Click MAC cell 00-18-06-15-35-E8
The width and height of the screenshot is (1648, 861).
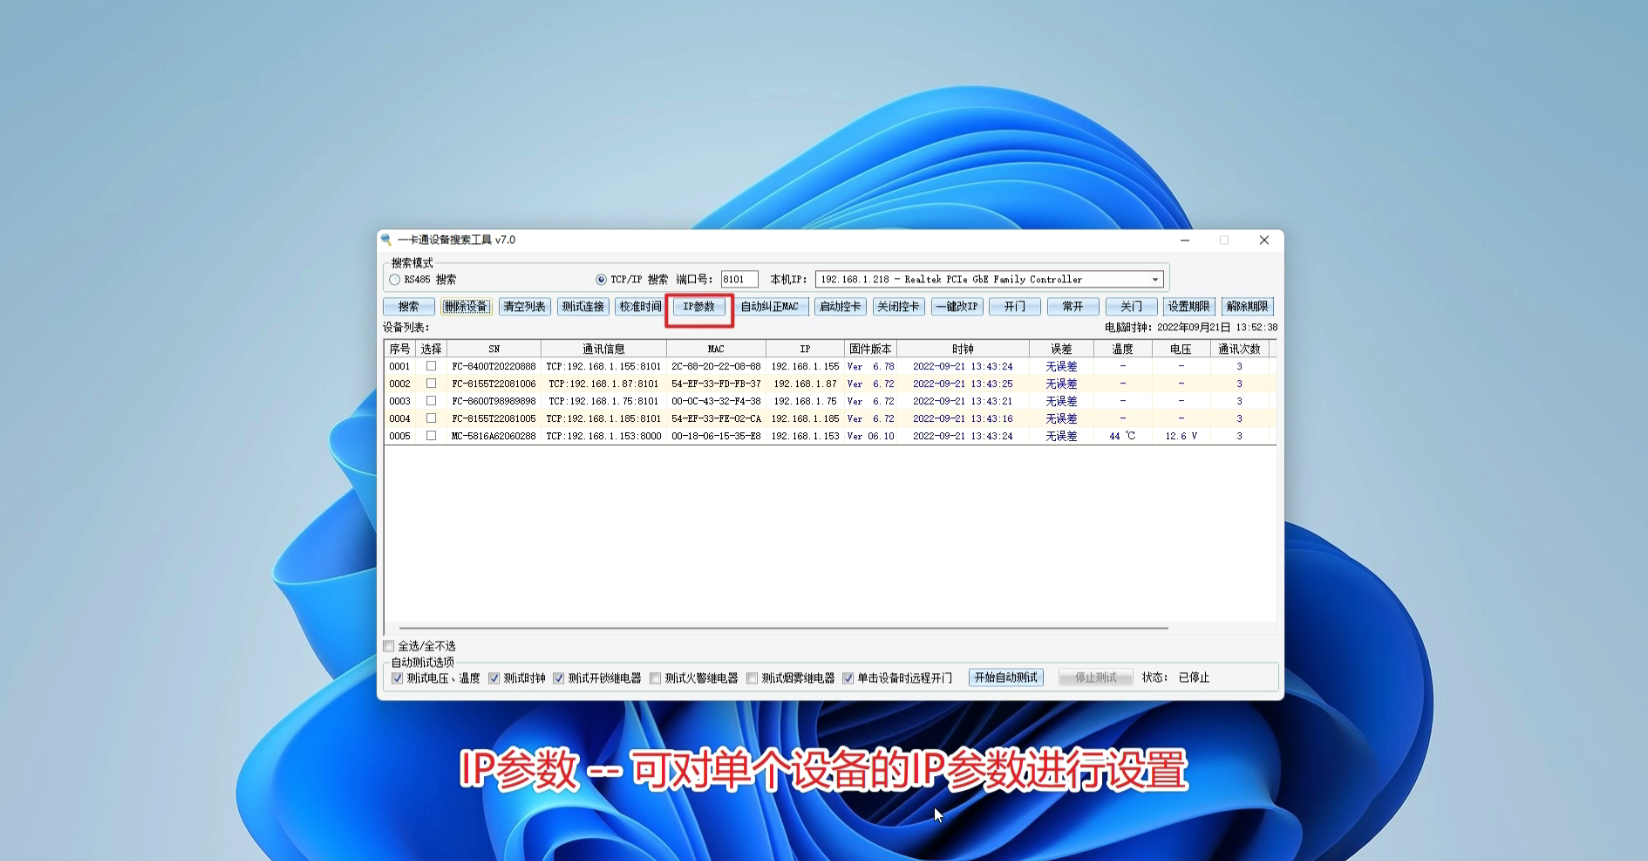(716, 436)
